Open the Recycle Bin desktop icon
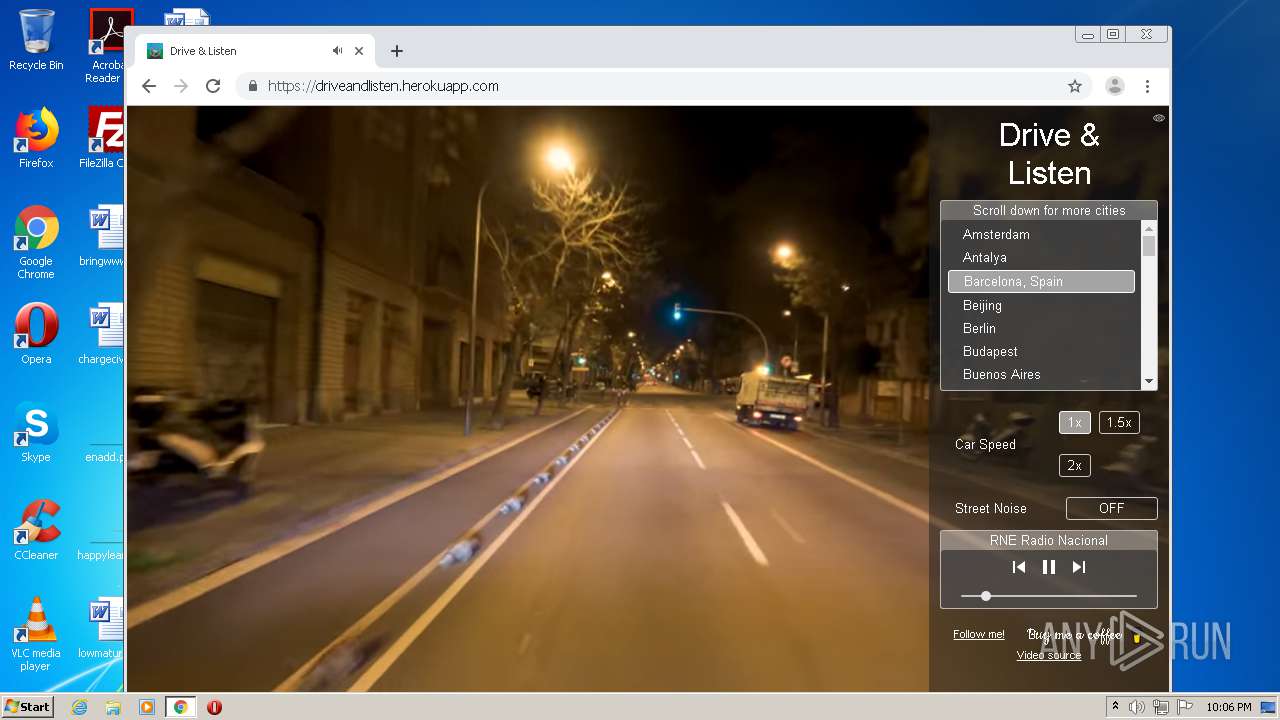This screenshot has height=720, width=1280. [x=36, y=40]
